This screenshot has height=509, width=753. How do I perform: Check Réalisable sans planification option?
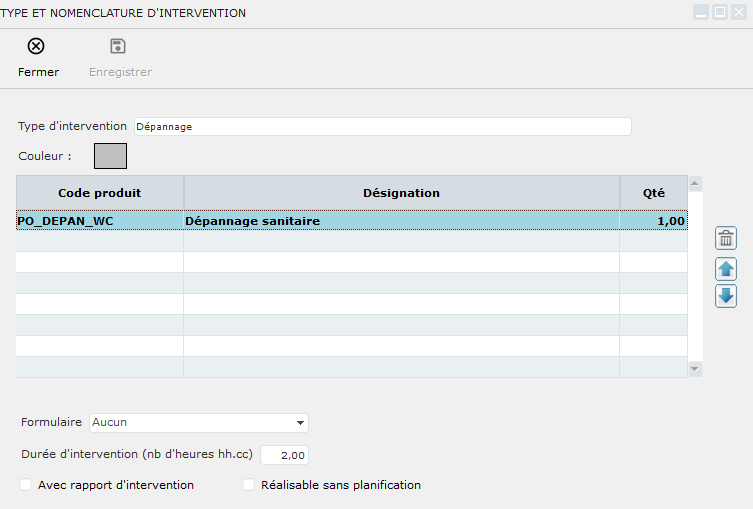248,485
